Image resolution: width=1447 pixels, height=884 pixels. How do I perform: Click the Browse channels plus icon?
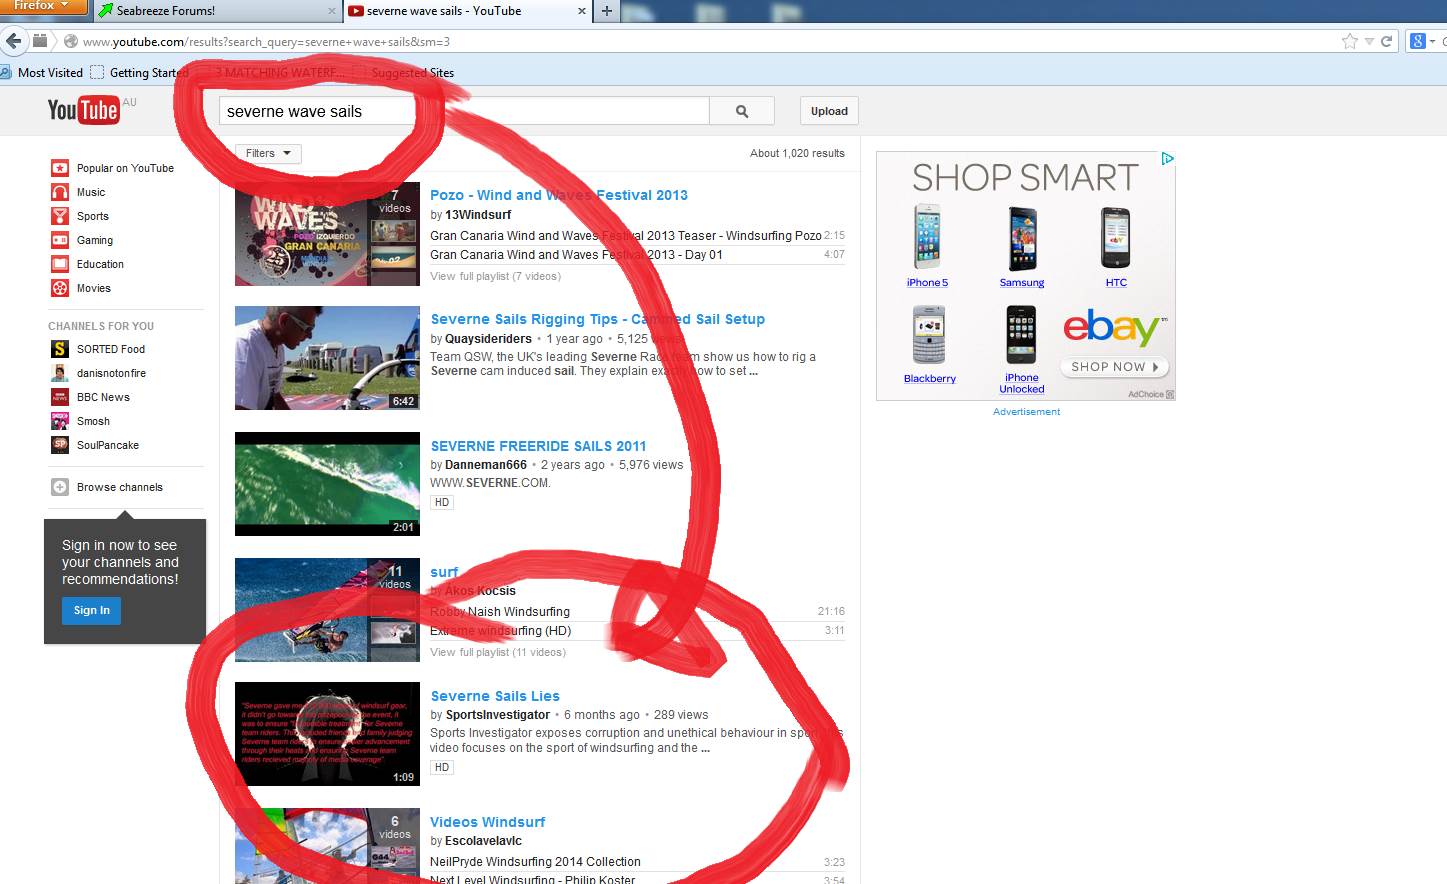60,487
